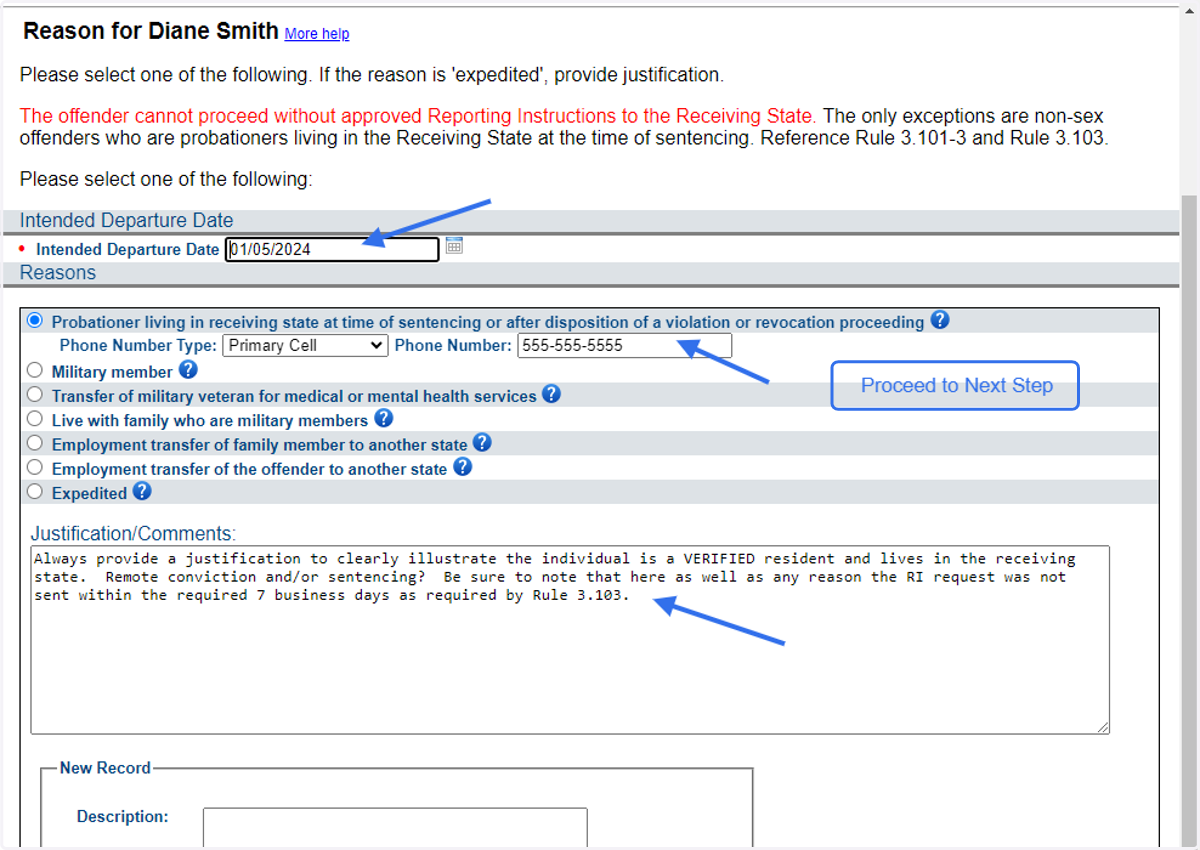Screen dimensions: 1200x850
Task: Click the Description field in New Record
Action: 395,828
